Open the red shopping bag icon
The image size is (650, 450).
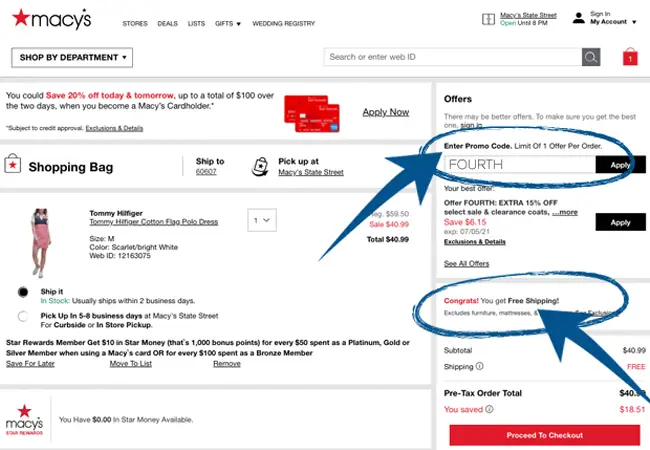coord(630,57)
